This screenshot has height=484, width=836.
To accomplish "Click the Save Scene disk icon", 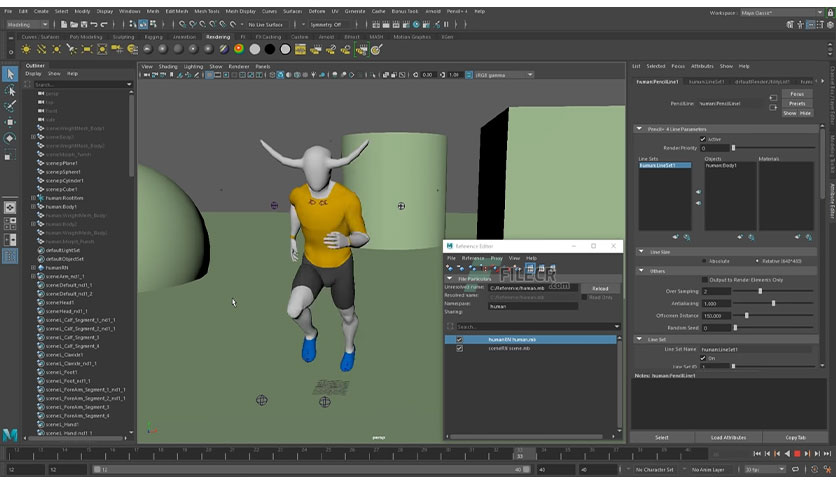I will pos(84,25).
